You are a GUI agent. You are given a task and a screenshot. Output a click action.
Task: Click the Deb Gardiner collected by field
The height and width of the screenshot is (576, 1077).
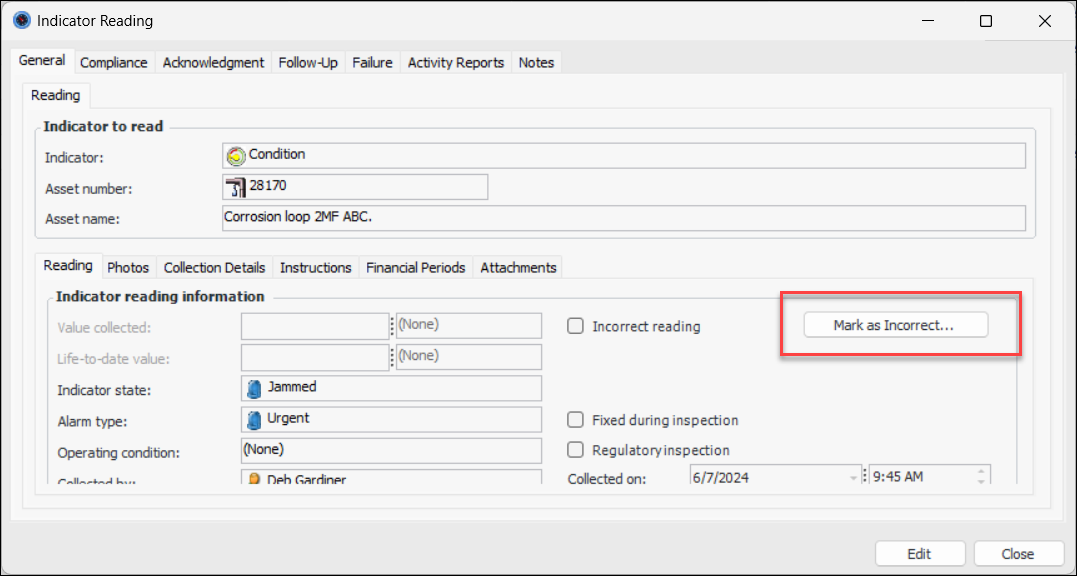(x=392, y=476)
